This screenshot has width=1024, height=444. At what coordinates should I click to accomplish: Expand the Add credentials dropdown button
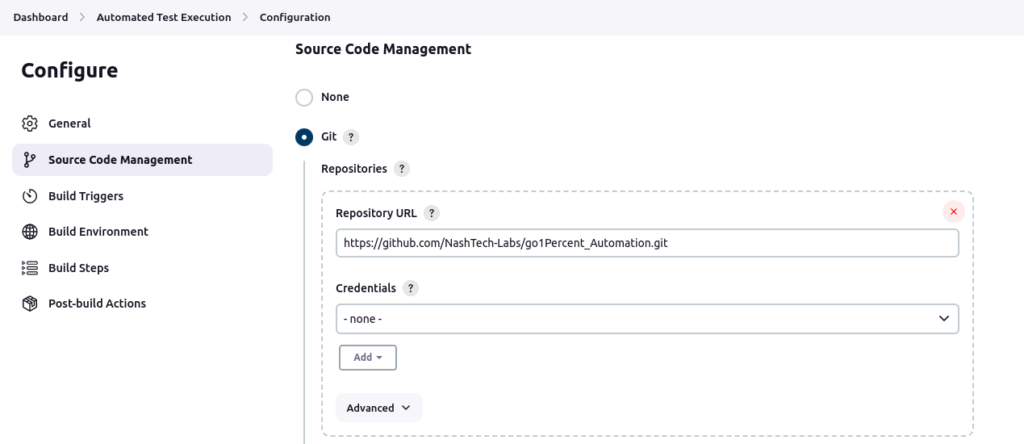pos(368,357)
